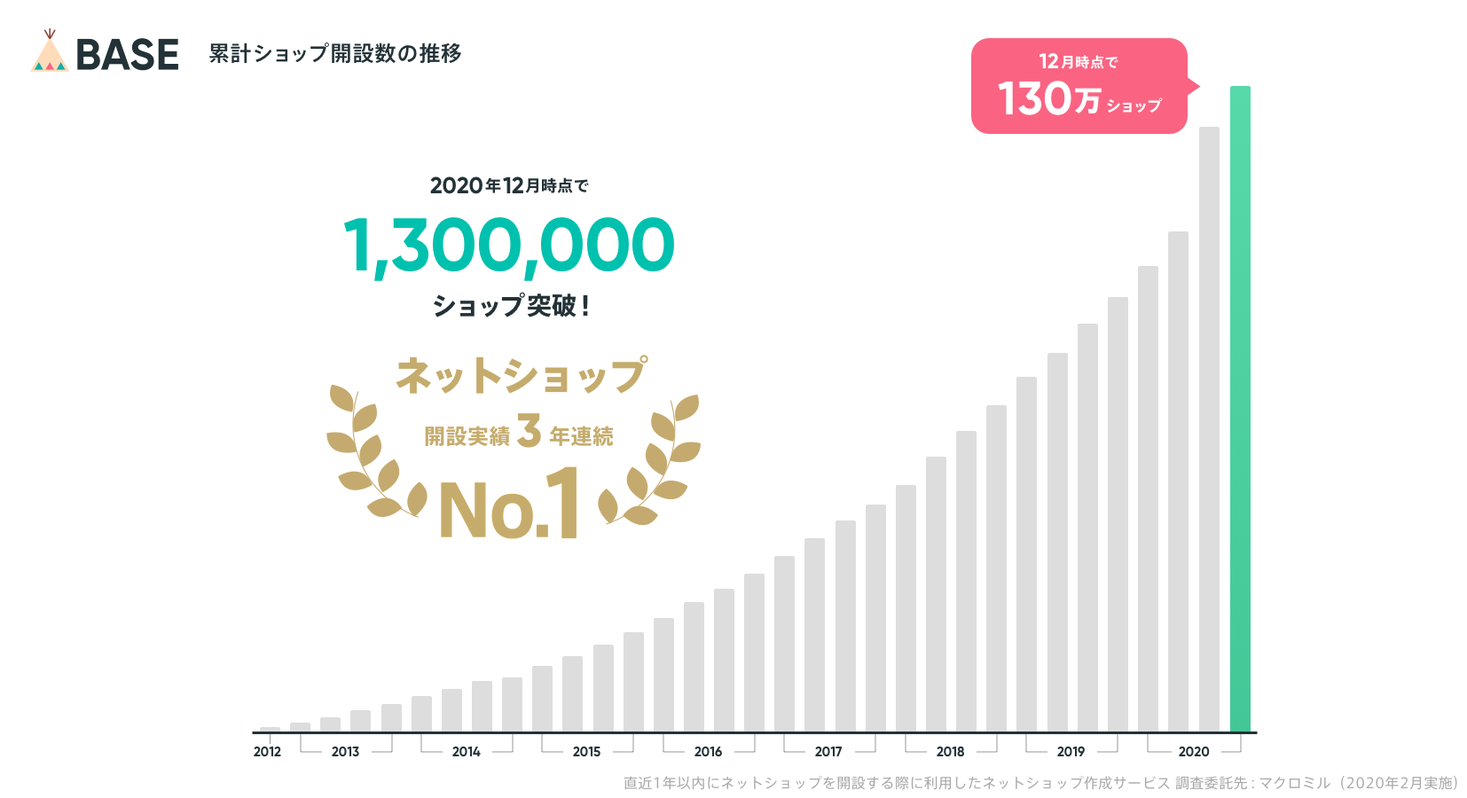Select the 2016 axis label

pos(708,751)
